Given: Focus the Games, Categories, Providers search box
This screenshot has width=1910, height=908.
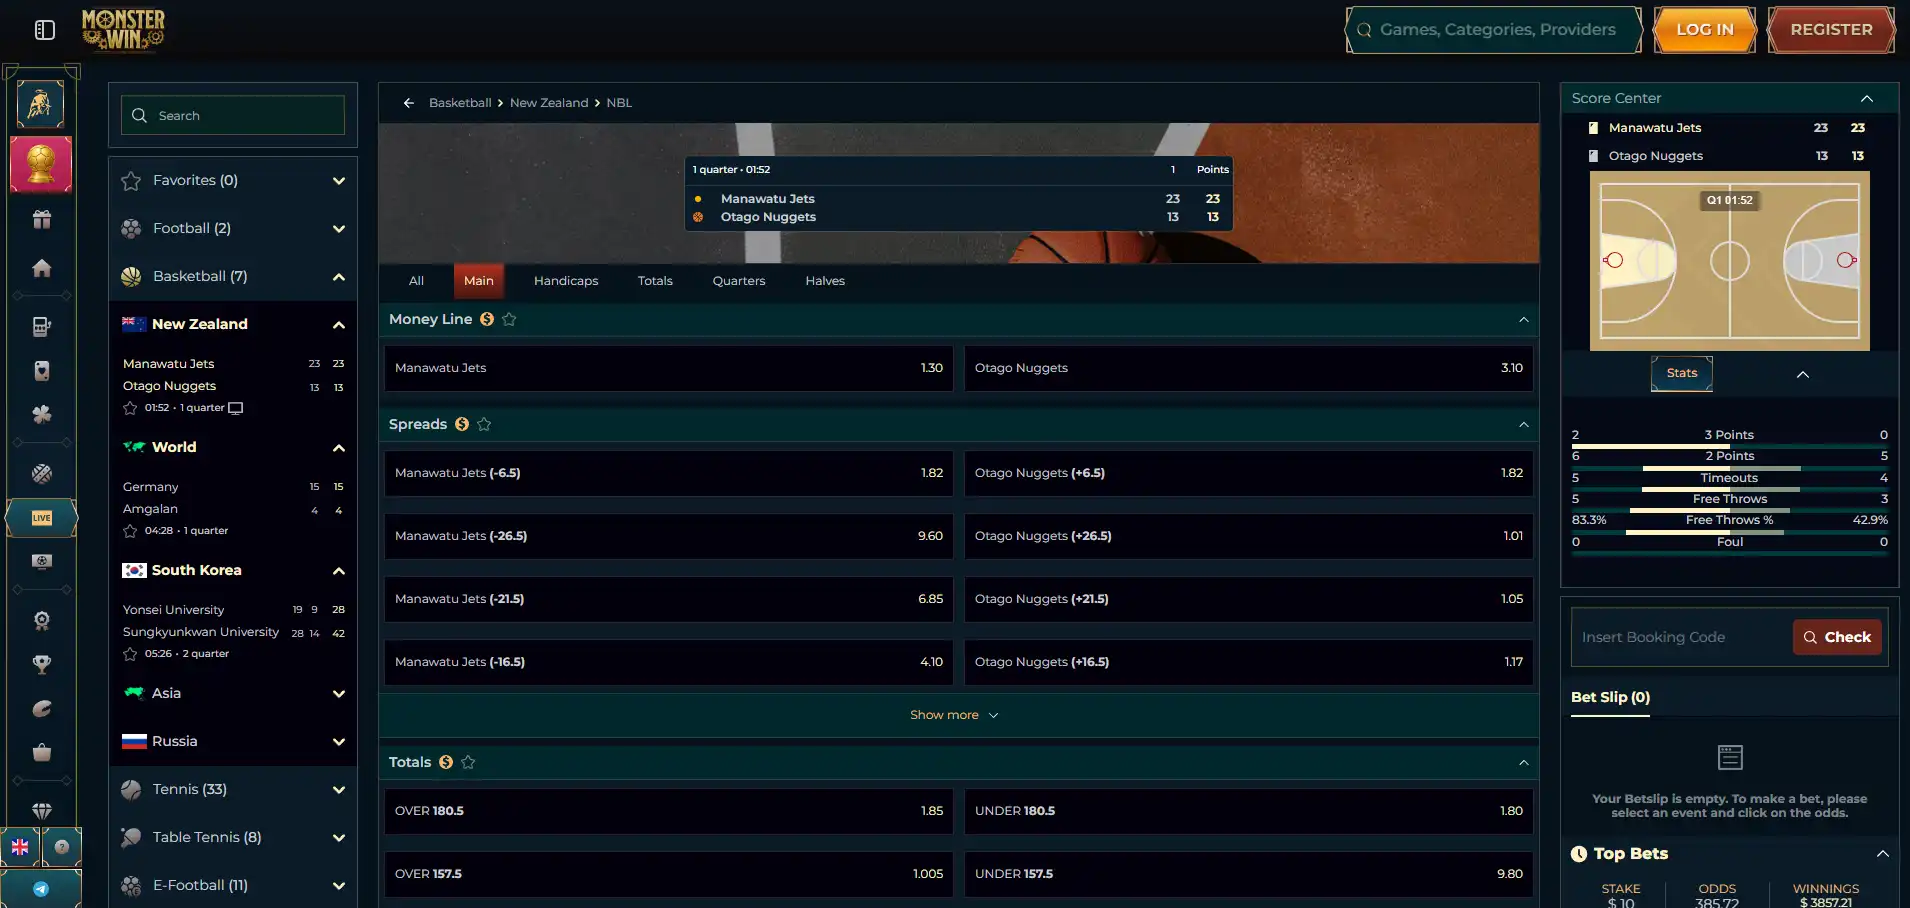Looking at the screenshot, I should tap(1494, 30).
